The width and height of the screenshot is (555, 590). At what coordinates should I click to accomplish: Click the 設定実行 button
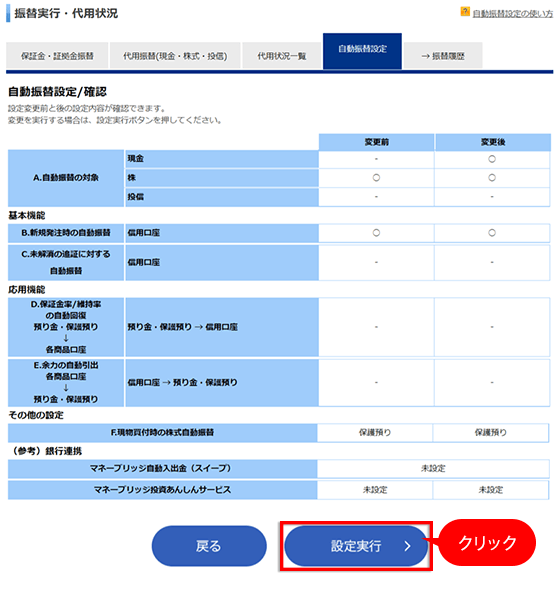pos(356,546)
